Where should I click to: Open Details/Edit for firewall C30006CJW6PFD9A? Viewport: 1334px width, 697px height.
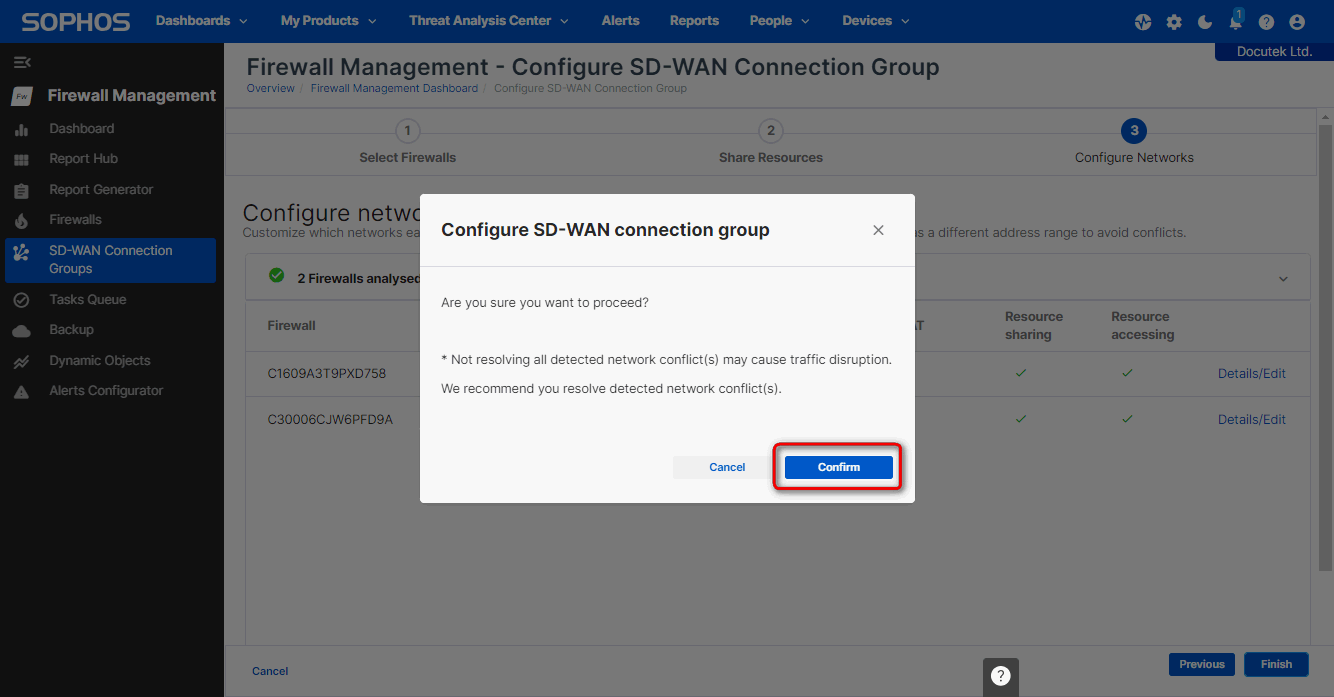point(1252,420)
